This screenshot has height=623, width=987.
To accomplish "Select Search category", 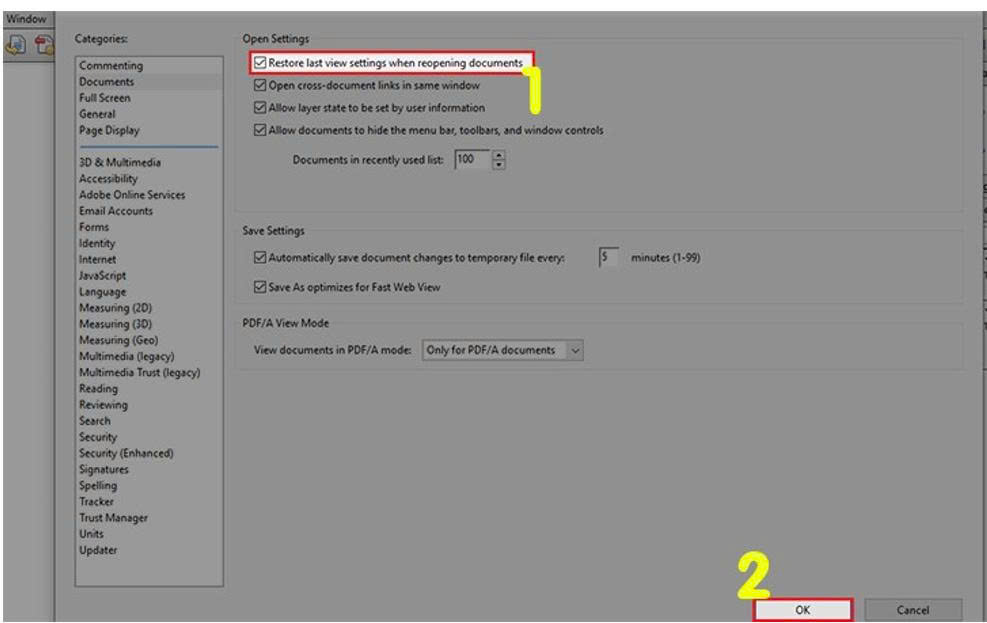I will pyautogui.click(x=94, y=421).
